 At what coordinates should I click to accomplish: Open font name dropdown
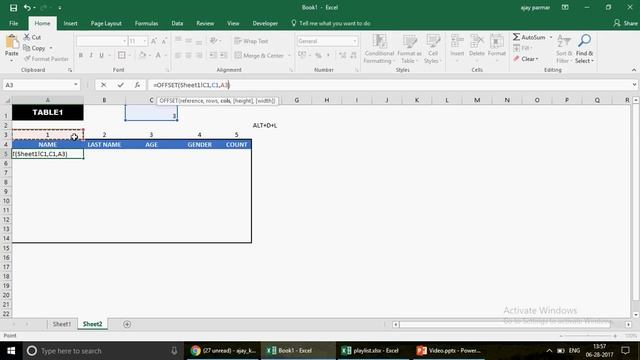coord(124,41)
